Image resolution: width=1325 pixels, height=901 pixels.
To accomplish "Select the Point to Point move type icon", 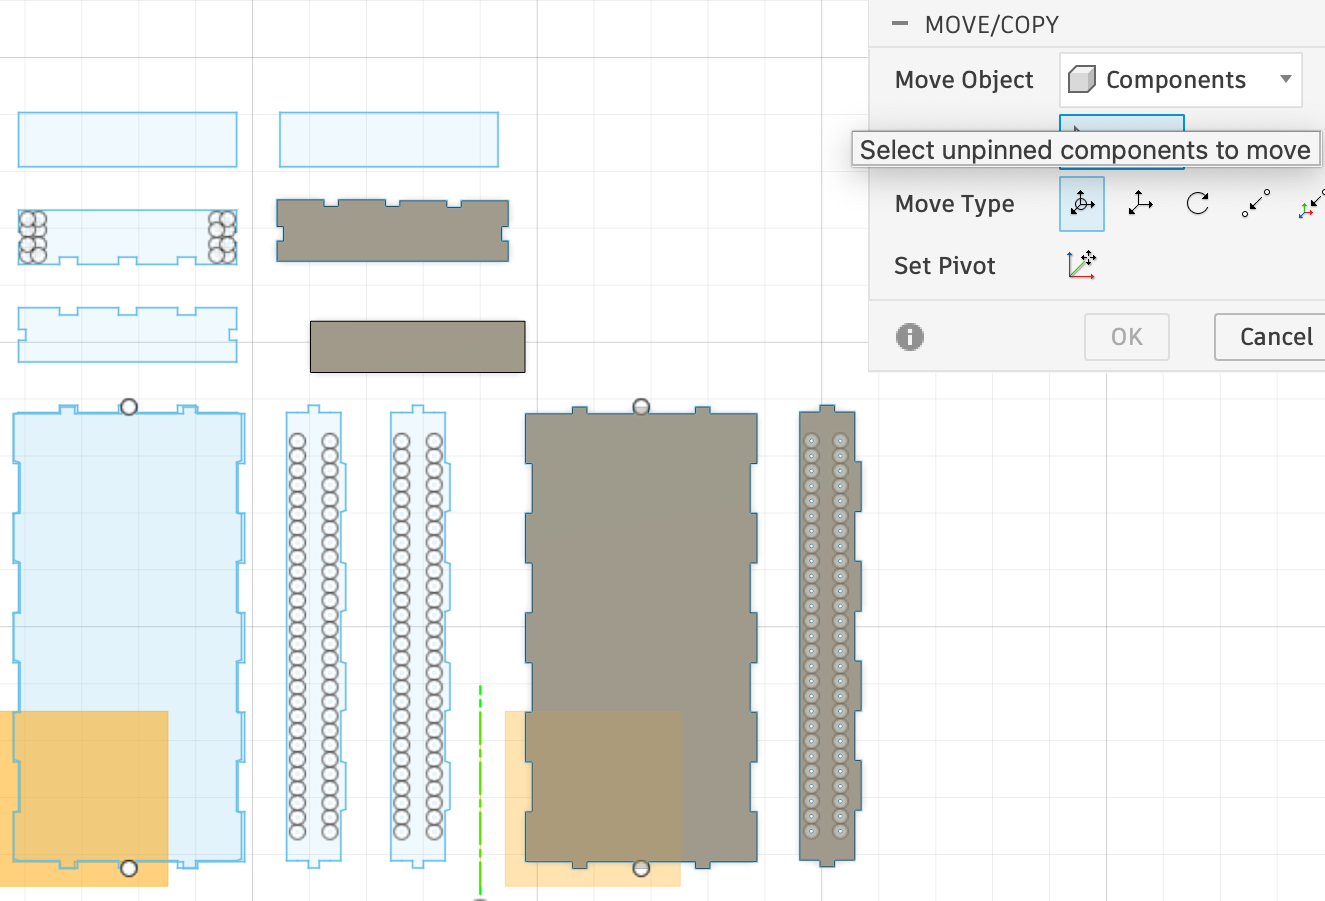I will click(1255, 203).
